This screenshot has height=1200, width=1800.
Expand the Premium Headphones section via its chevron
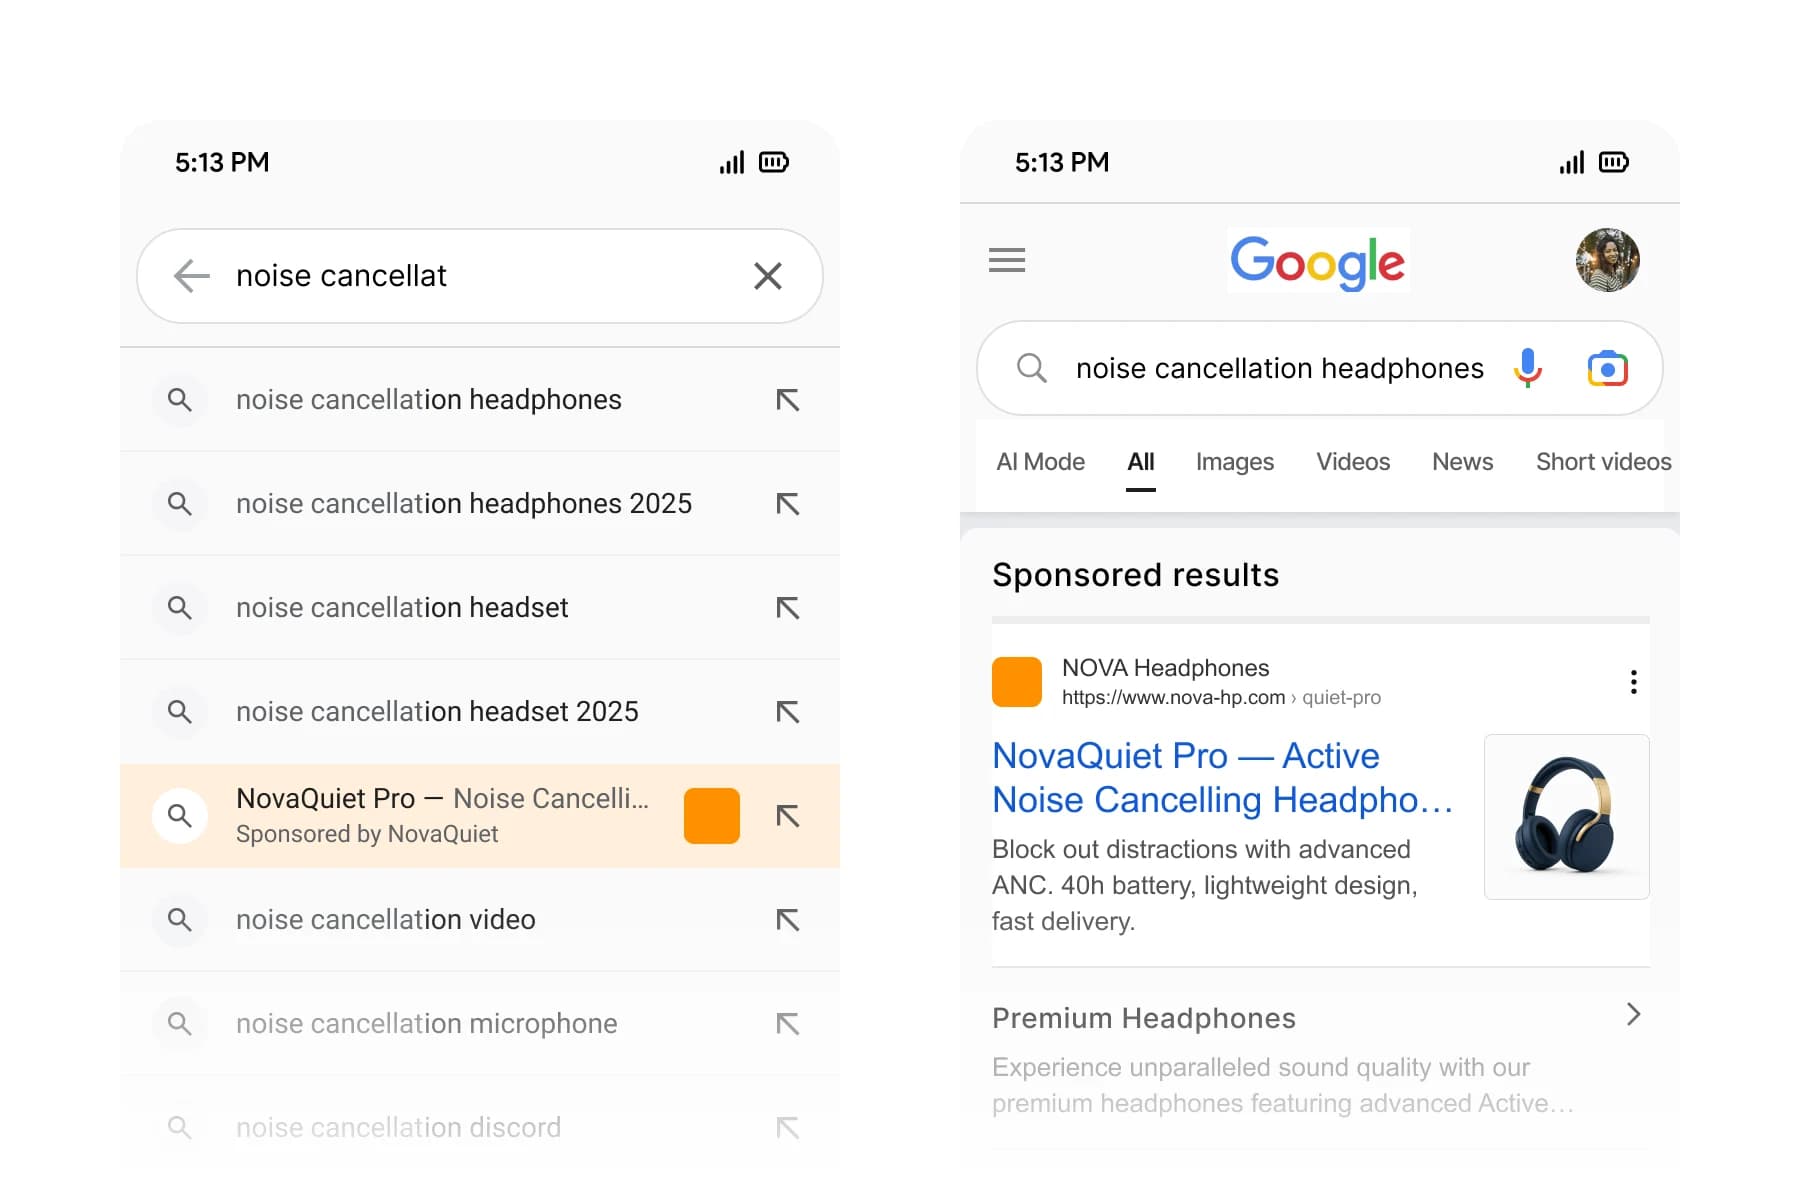(x=1634, y=1016)
